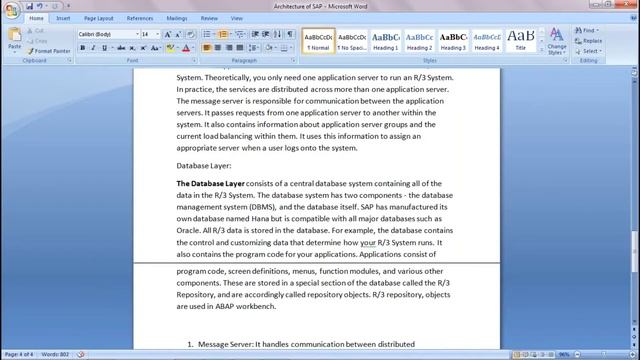This screenshot has height=360, width=640.
Task: Apply the No Spacing style
Action: (x=351, y=41)
